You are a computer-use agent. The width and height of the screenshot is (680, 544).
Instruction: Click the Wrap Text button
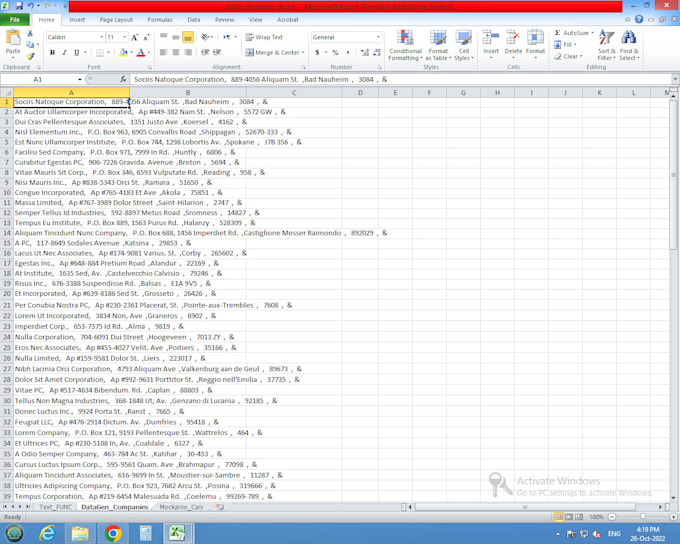264,37
